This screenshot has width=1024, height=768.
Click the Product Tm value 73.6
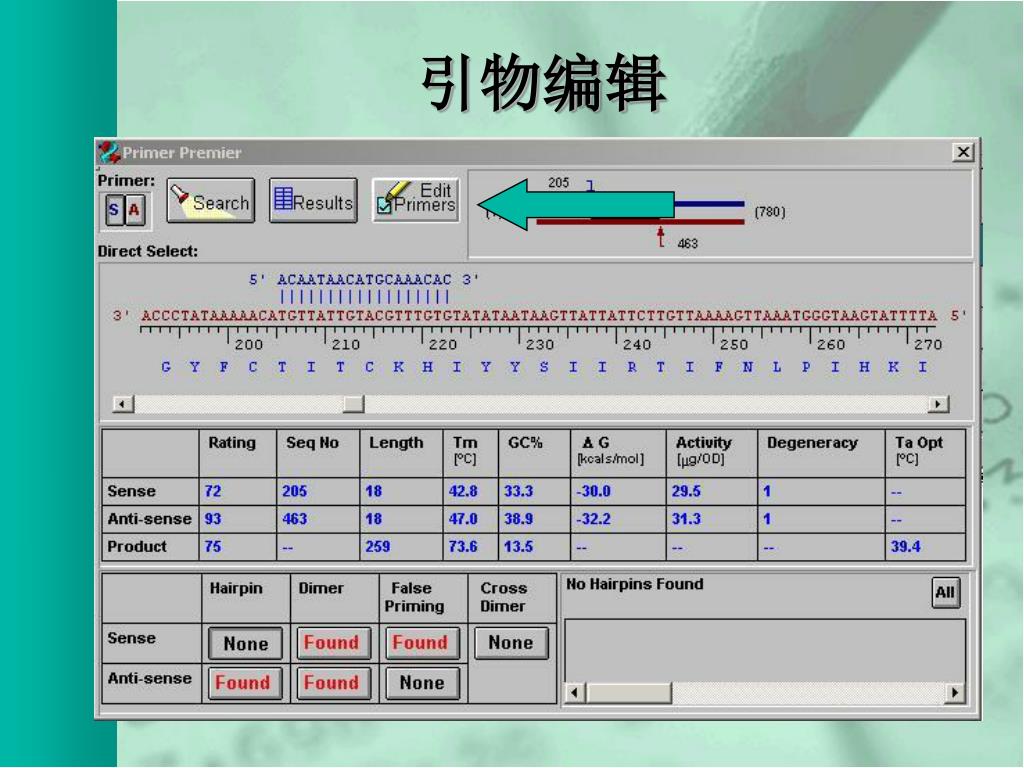coord(463,547)
